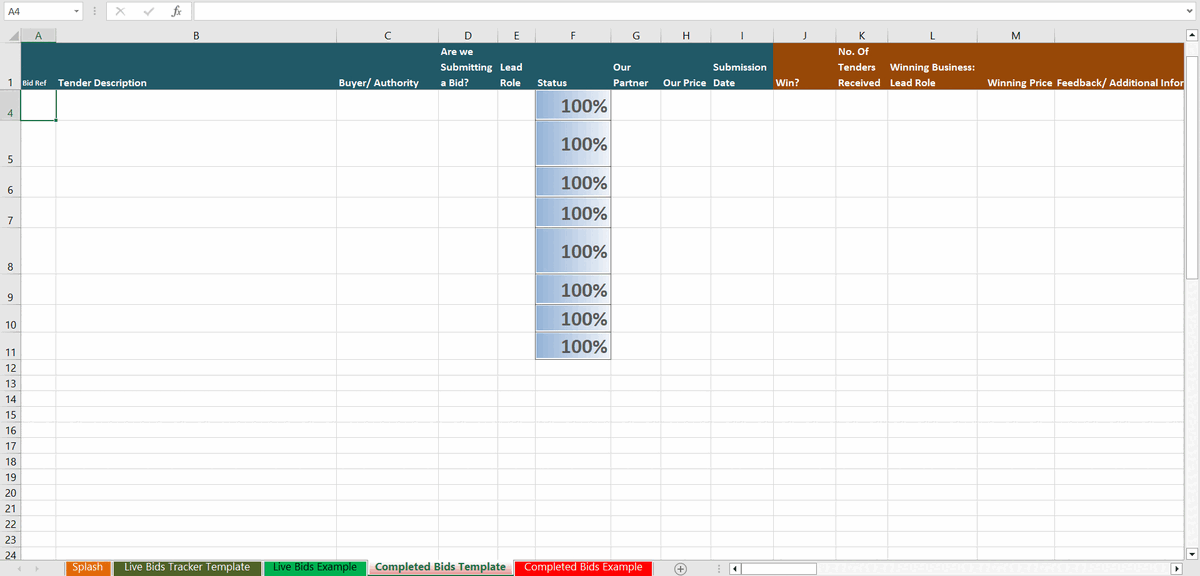Click the 100% status bar in row 4

coord(572,104)
